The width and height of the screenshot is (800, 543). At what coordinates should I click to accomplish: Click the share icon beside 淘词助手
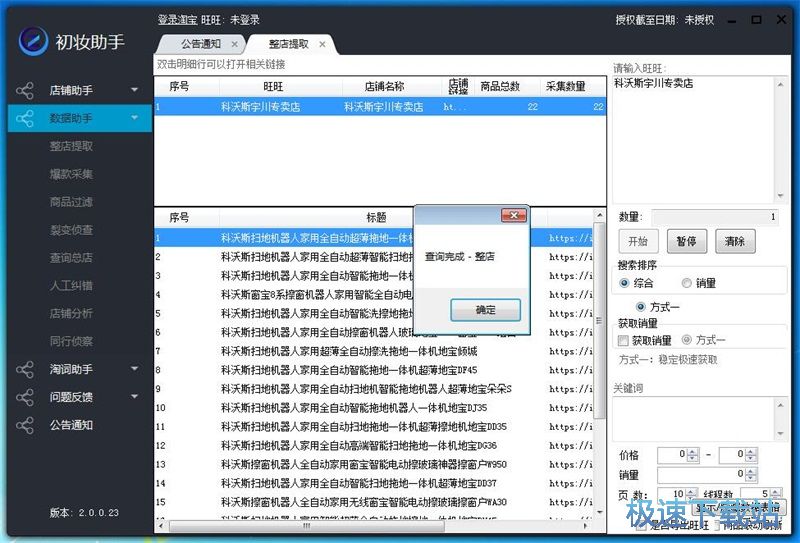[24, 369]
